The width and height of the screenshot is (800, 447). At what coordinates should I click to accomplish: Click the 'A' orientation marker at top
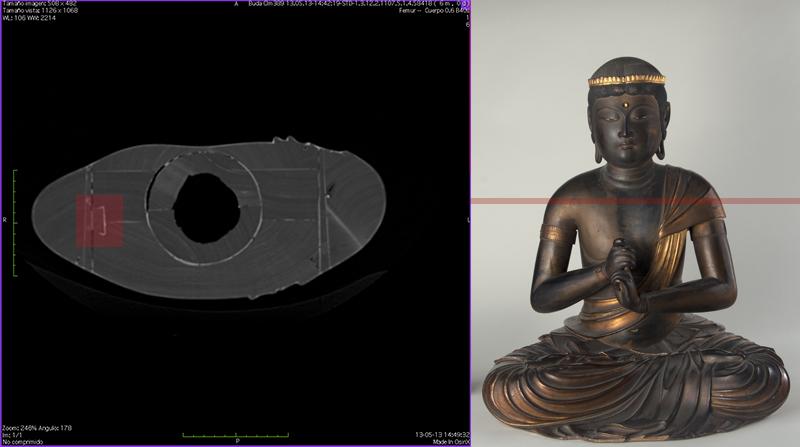[x=235, y=5]
